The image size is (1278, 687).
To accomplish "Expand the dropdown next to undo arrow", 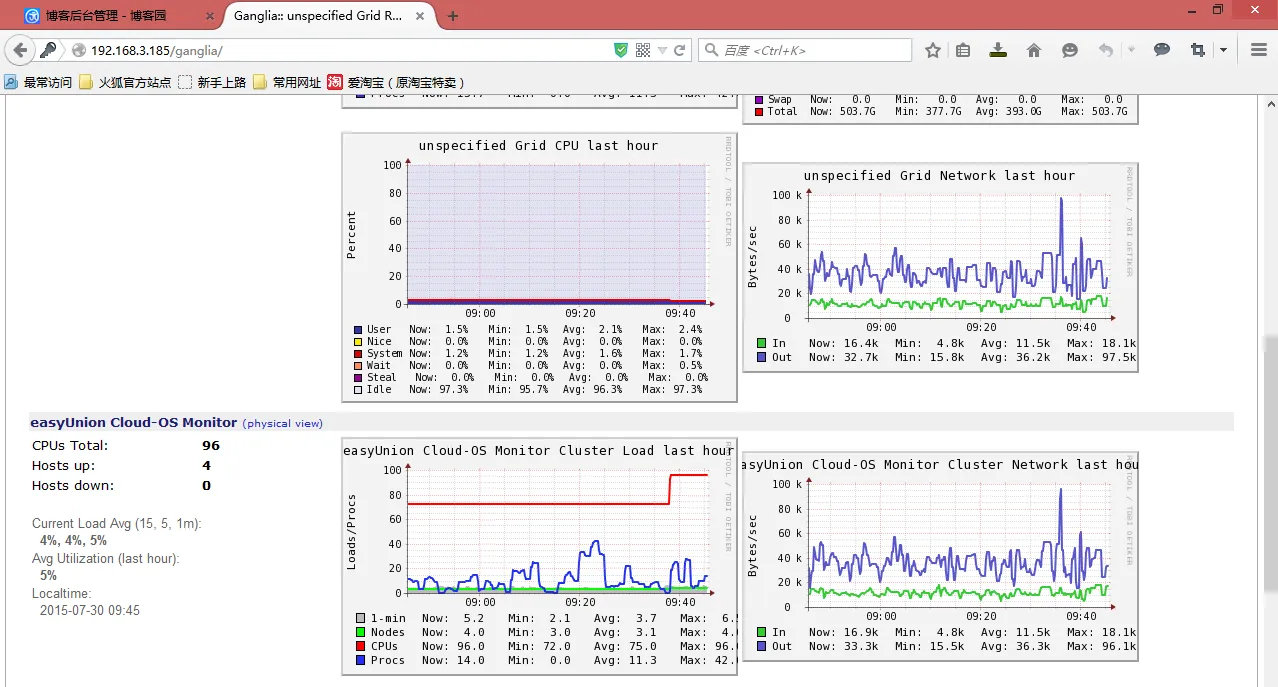I will click(x=1131, y=50).
